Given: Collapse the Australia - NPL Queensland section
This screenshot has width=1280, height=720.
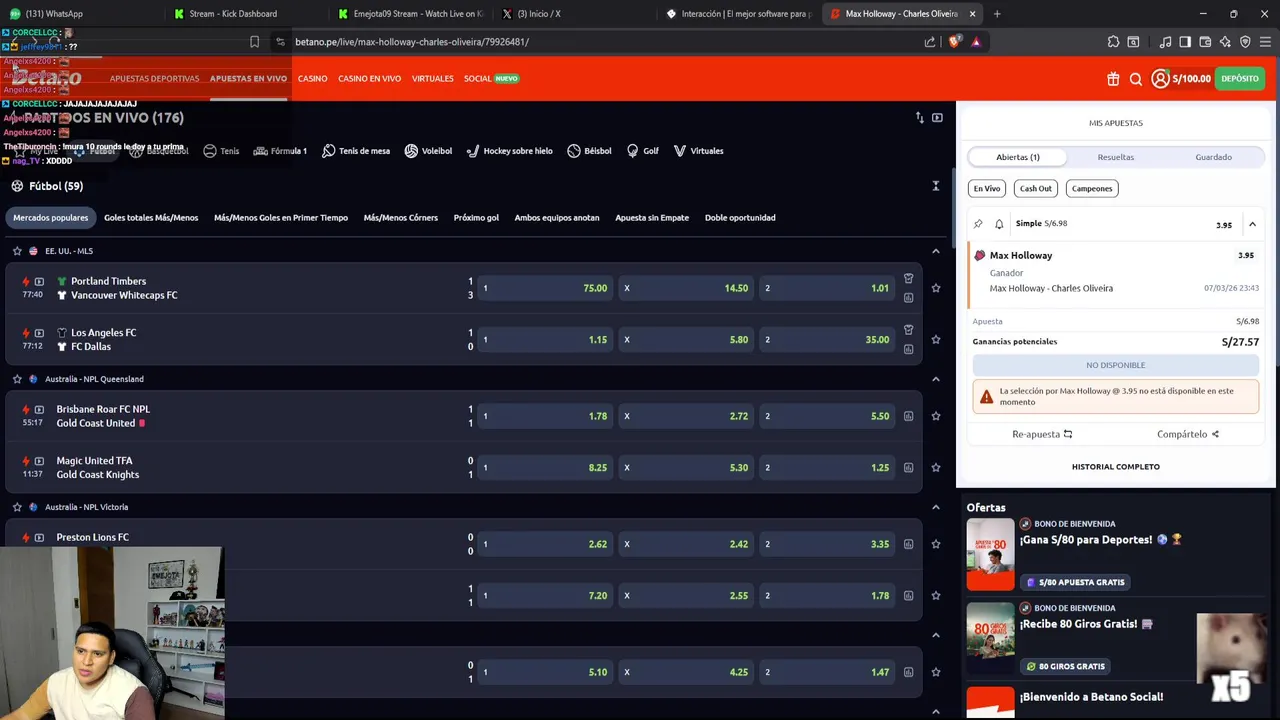Looking at the screenshot, I should coord(936,379).
